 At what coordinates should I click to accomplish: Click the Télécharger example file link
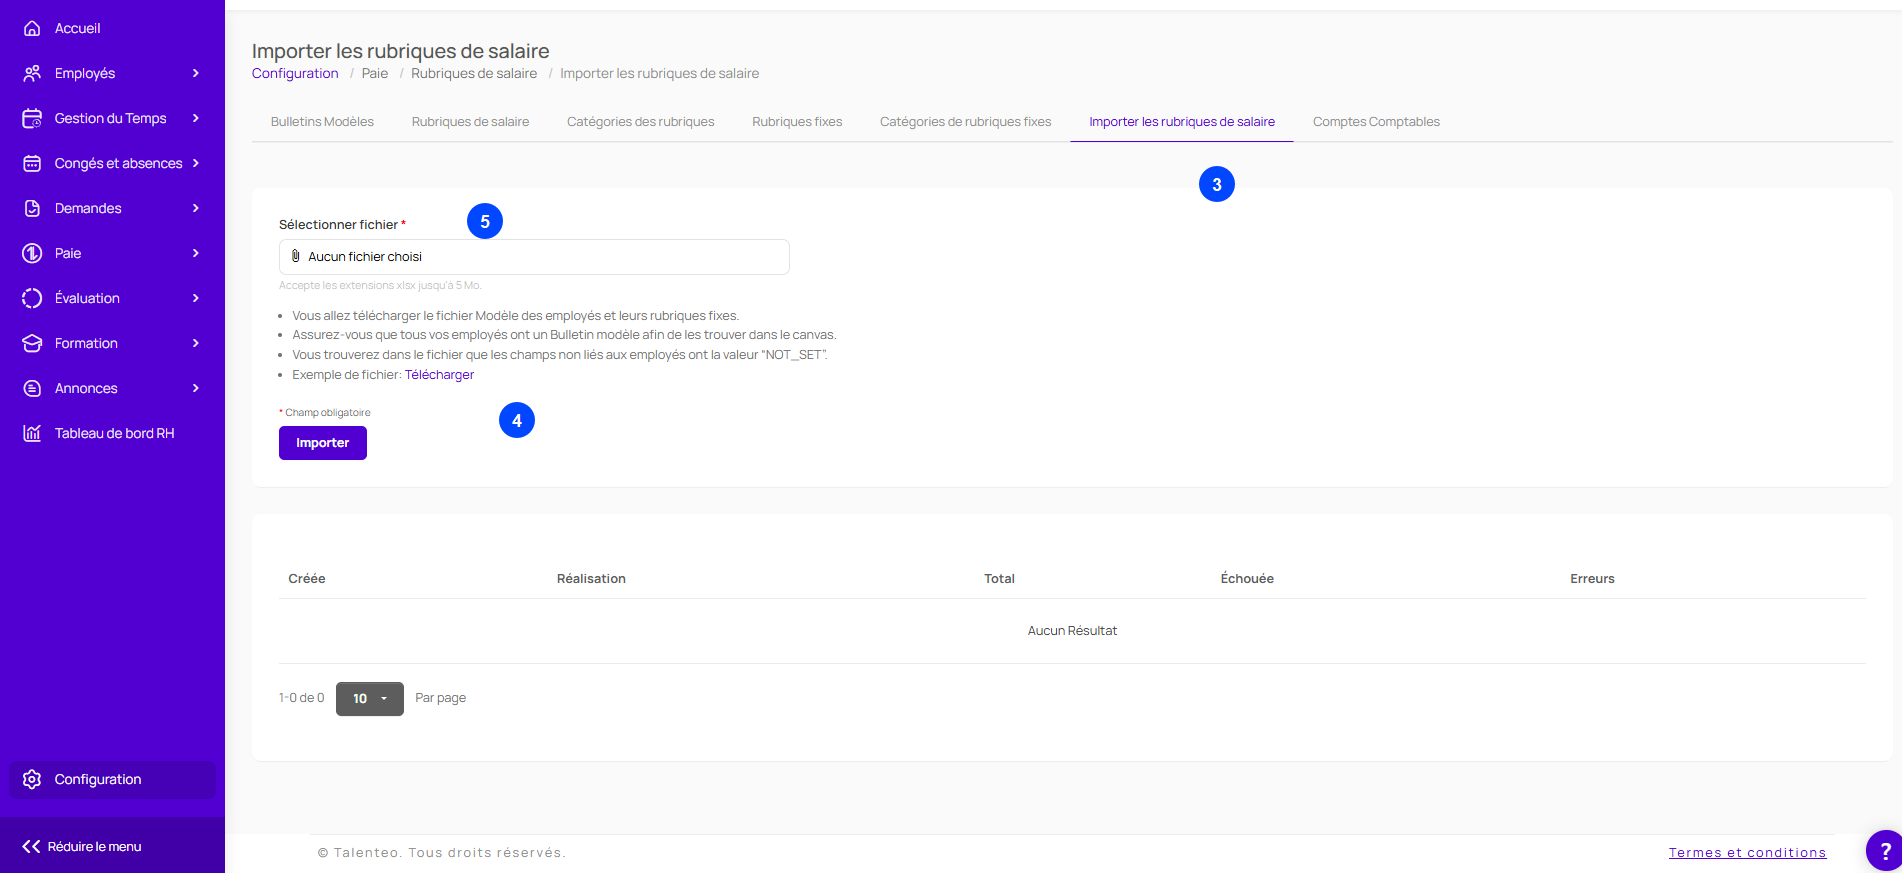pyautogui.click(x=439, y=375)
